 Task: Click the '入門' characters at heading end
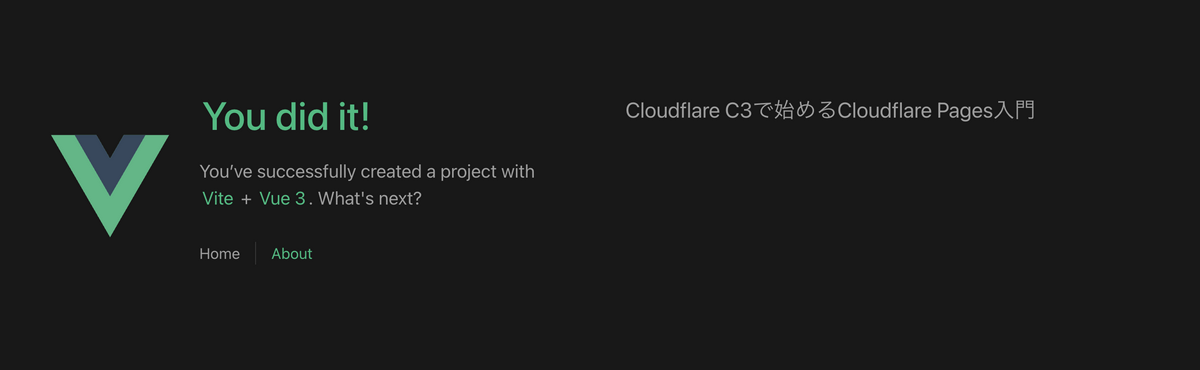click(x=1015, y=111)
